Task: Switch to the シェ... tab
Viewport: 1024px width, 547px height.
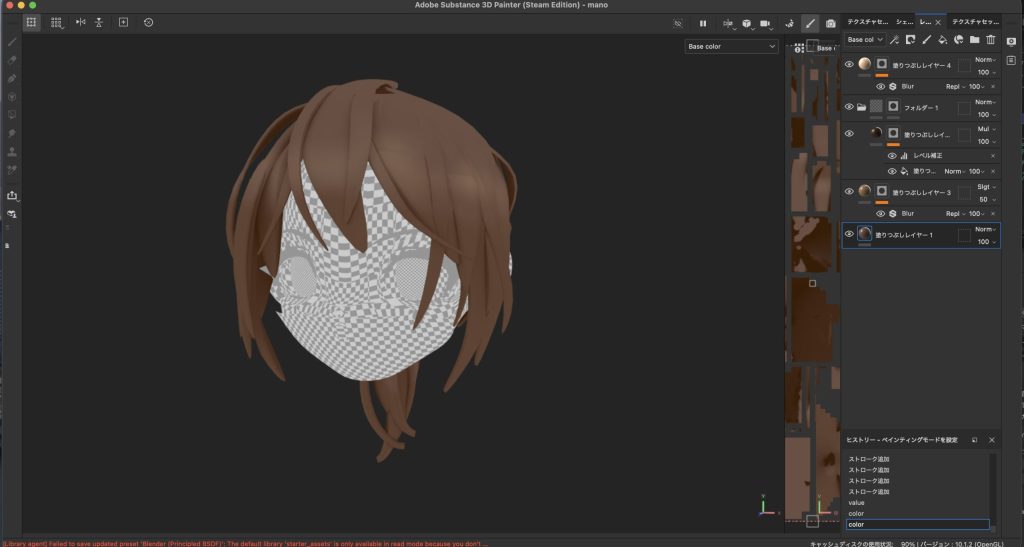Action: pyautogui.click(x=903, y=21)
